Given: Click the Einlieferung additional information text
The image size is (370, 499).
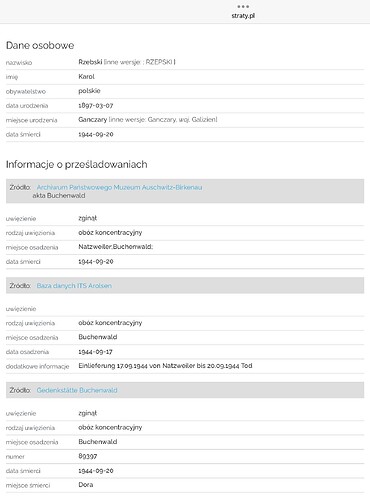Looking at the screenshot, I should point(165,366).
